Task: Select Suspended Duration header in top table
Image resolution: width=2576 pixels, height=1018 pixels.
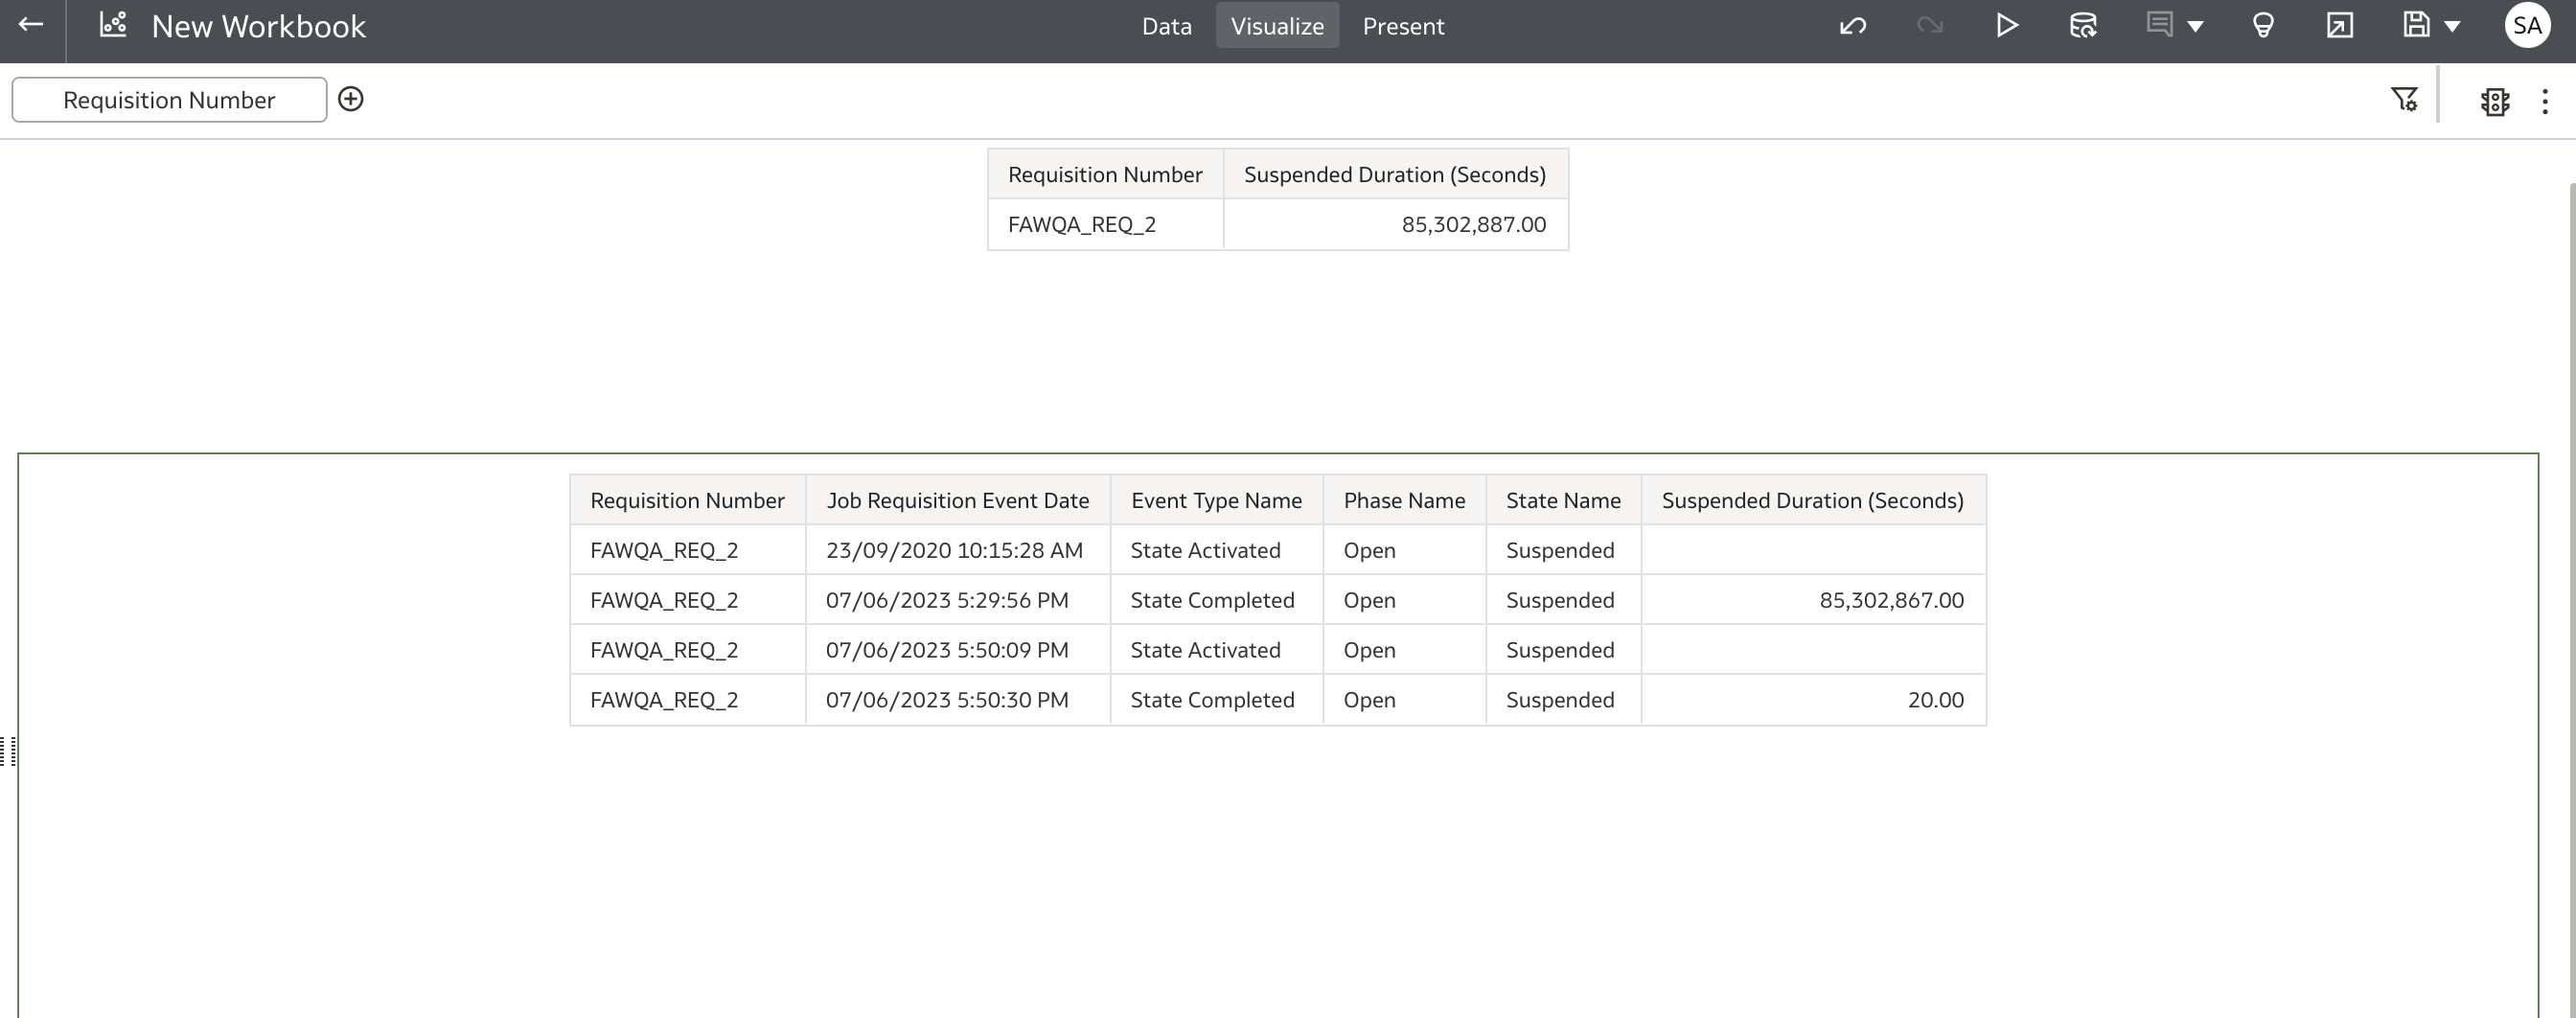Action: 1395,174
